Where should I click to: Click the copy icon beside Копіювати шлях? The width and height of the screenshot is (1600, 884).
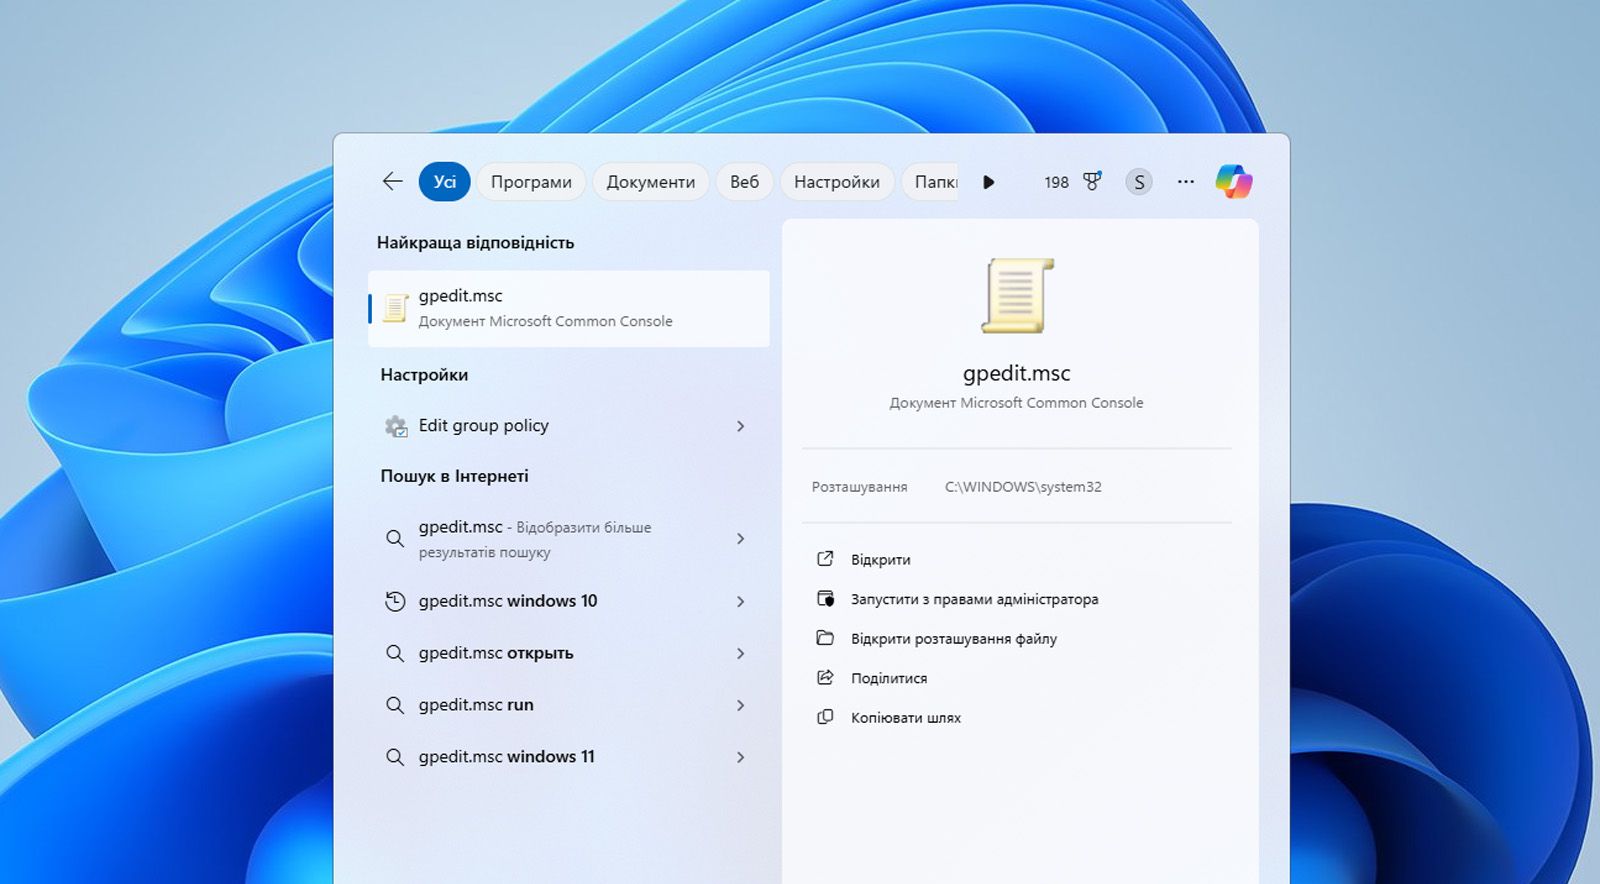click(825, 717)
